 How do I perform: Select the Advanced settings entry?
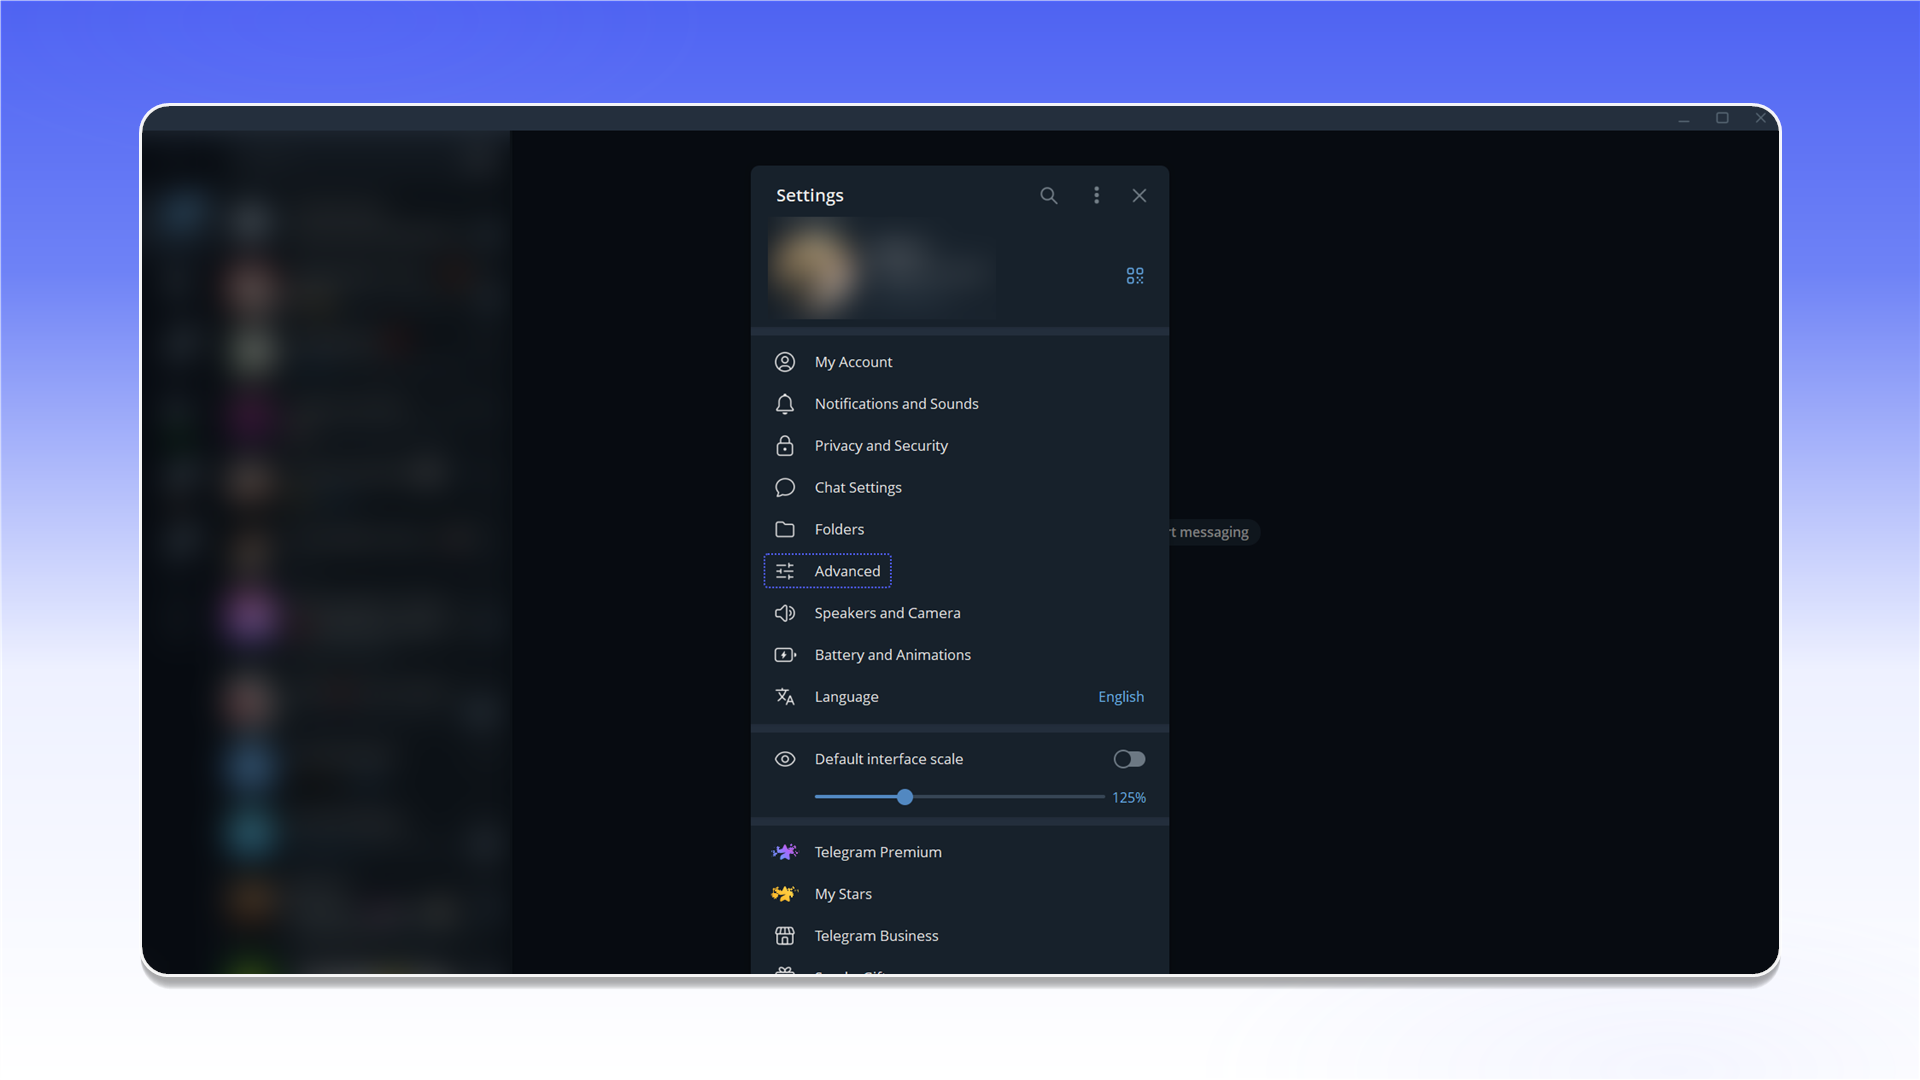point(960,572)
